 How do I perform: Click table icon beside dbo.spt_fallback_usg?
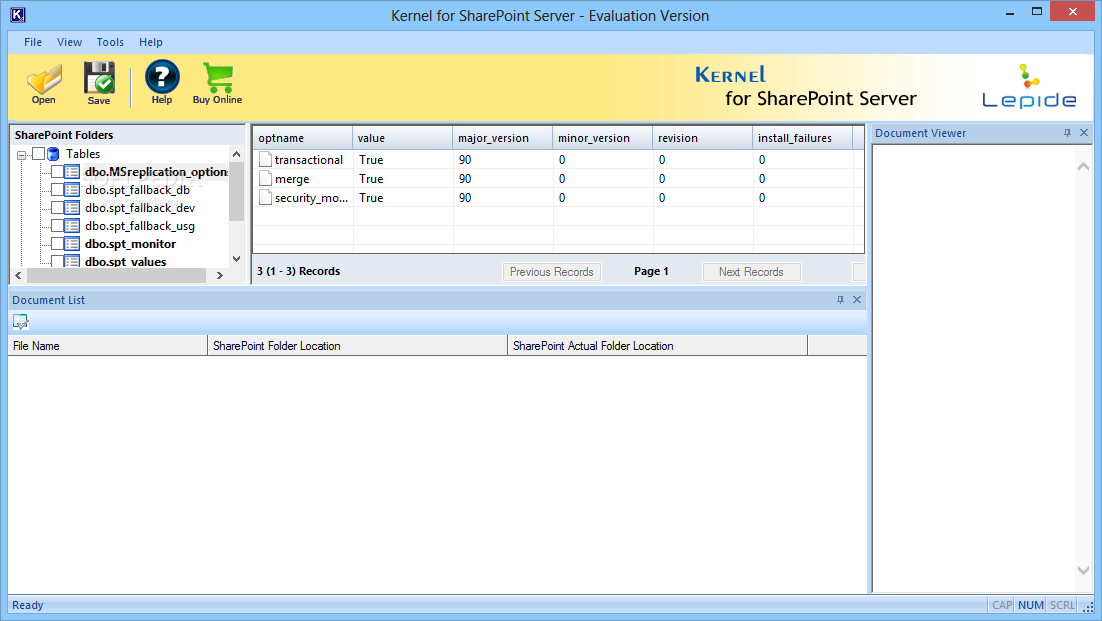coord(72,225)
